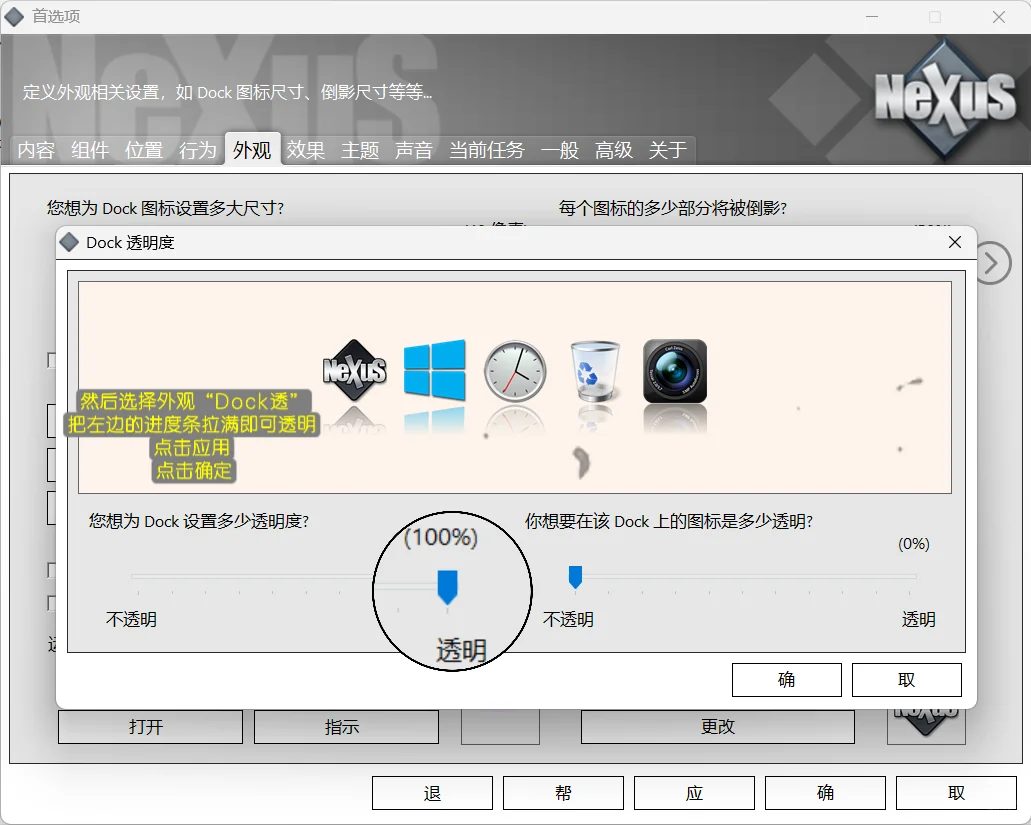Click the NeXuS logo in the top-right banner
This screenshot has width=1031, height=825.
944,92
